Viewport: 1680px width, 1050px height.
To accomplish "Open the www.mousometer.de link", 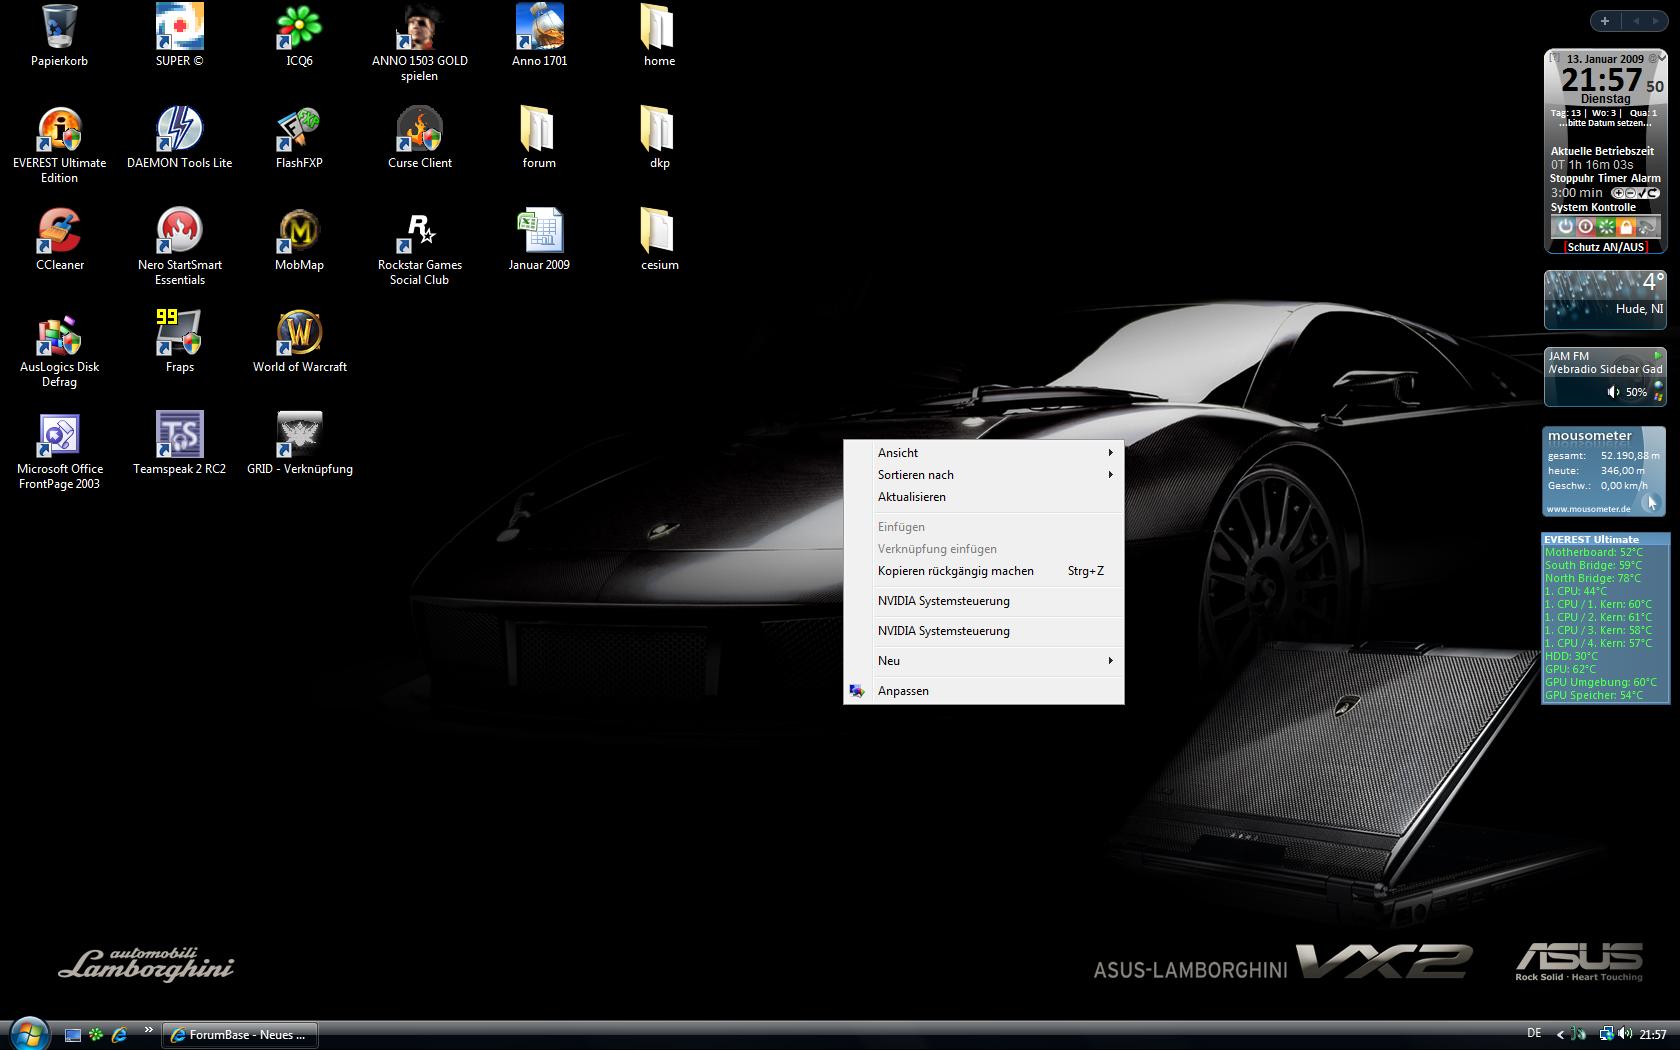I will 1589,509.
